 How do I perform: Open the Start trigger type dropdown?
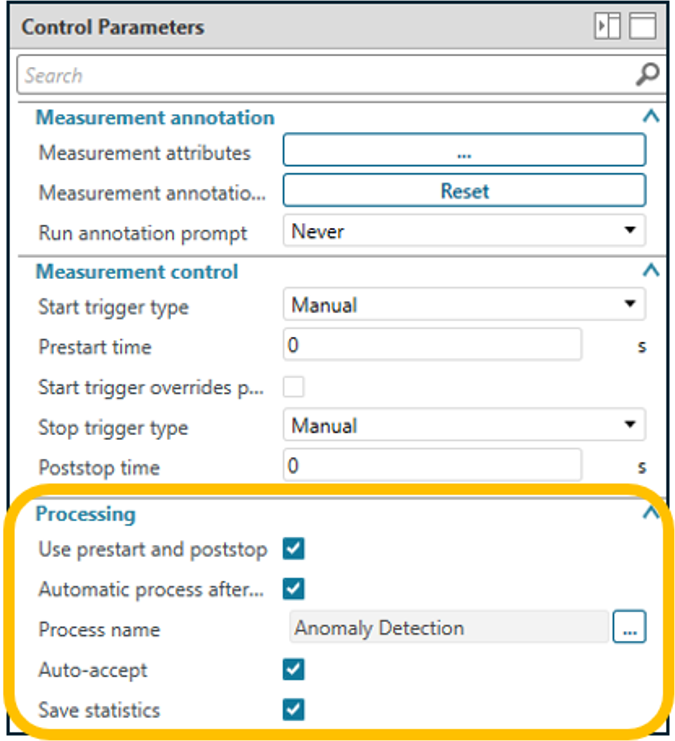click(x=464, y=305)
